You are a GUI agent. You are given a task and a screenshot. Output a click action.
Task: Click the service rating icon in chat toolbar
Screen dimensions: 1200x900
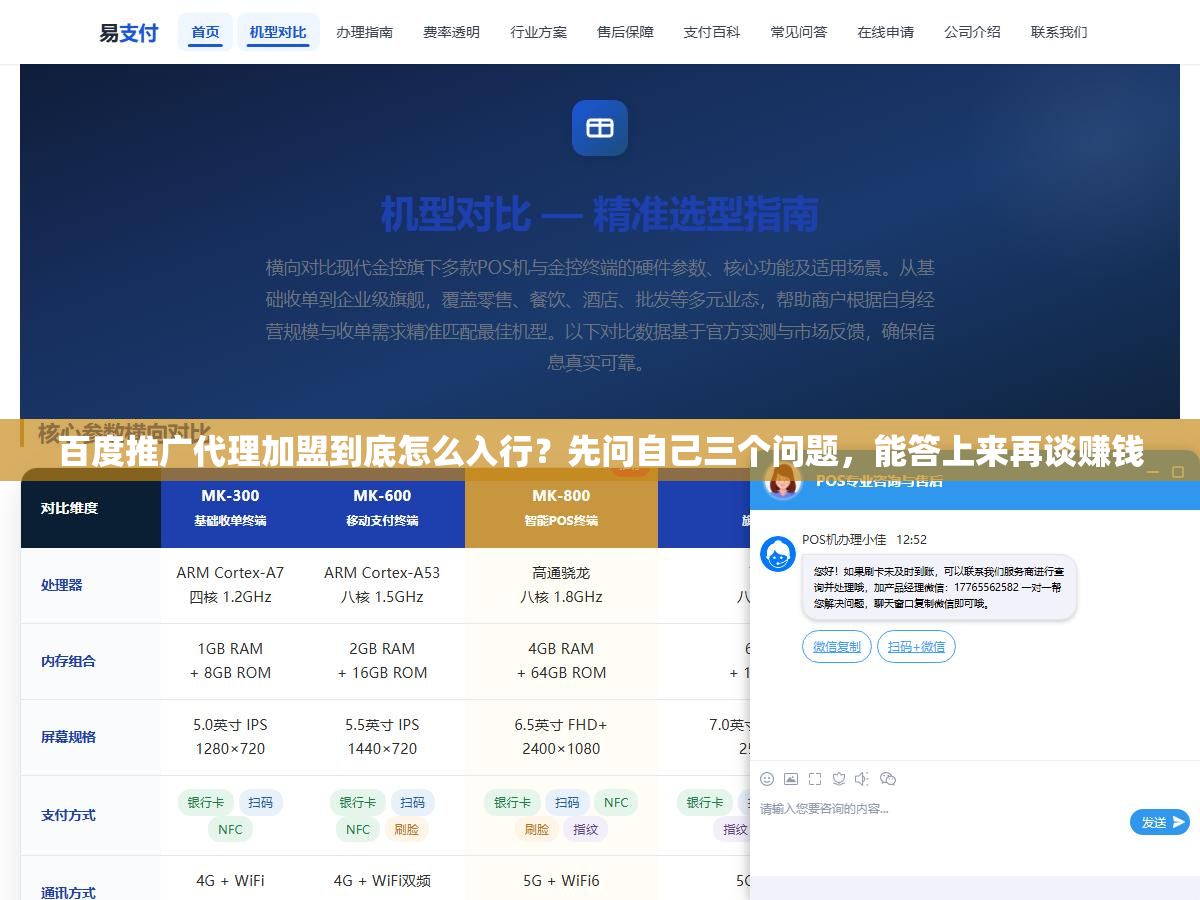[x=839, y=779]
